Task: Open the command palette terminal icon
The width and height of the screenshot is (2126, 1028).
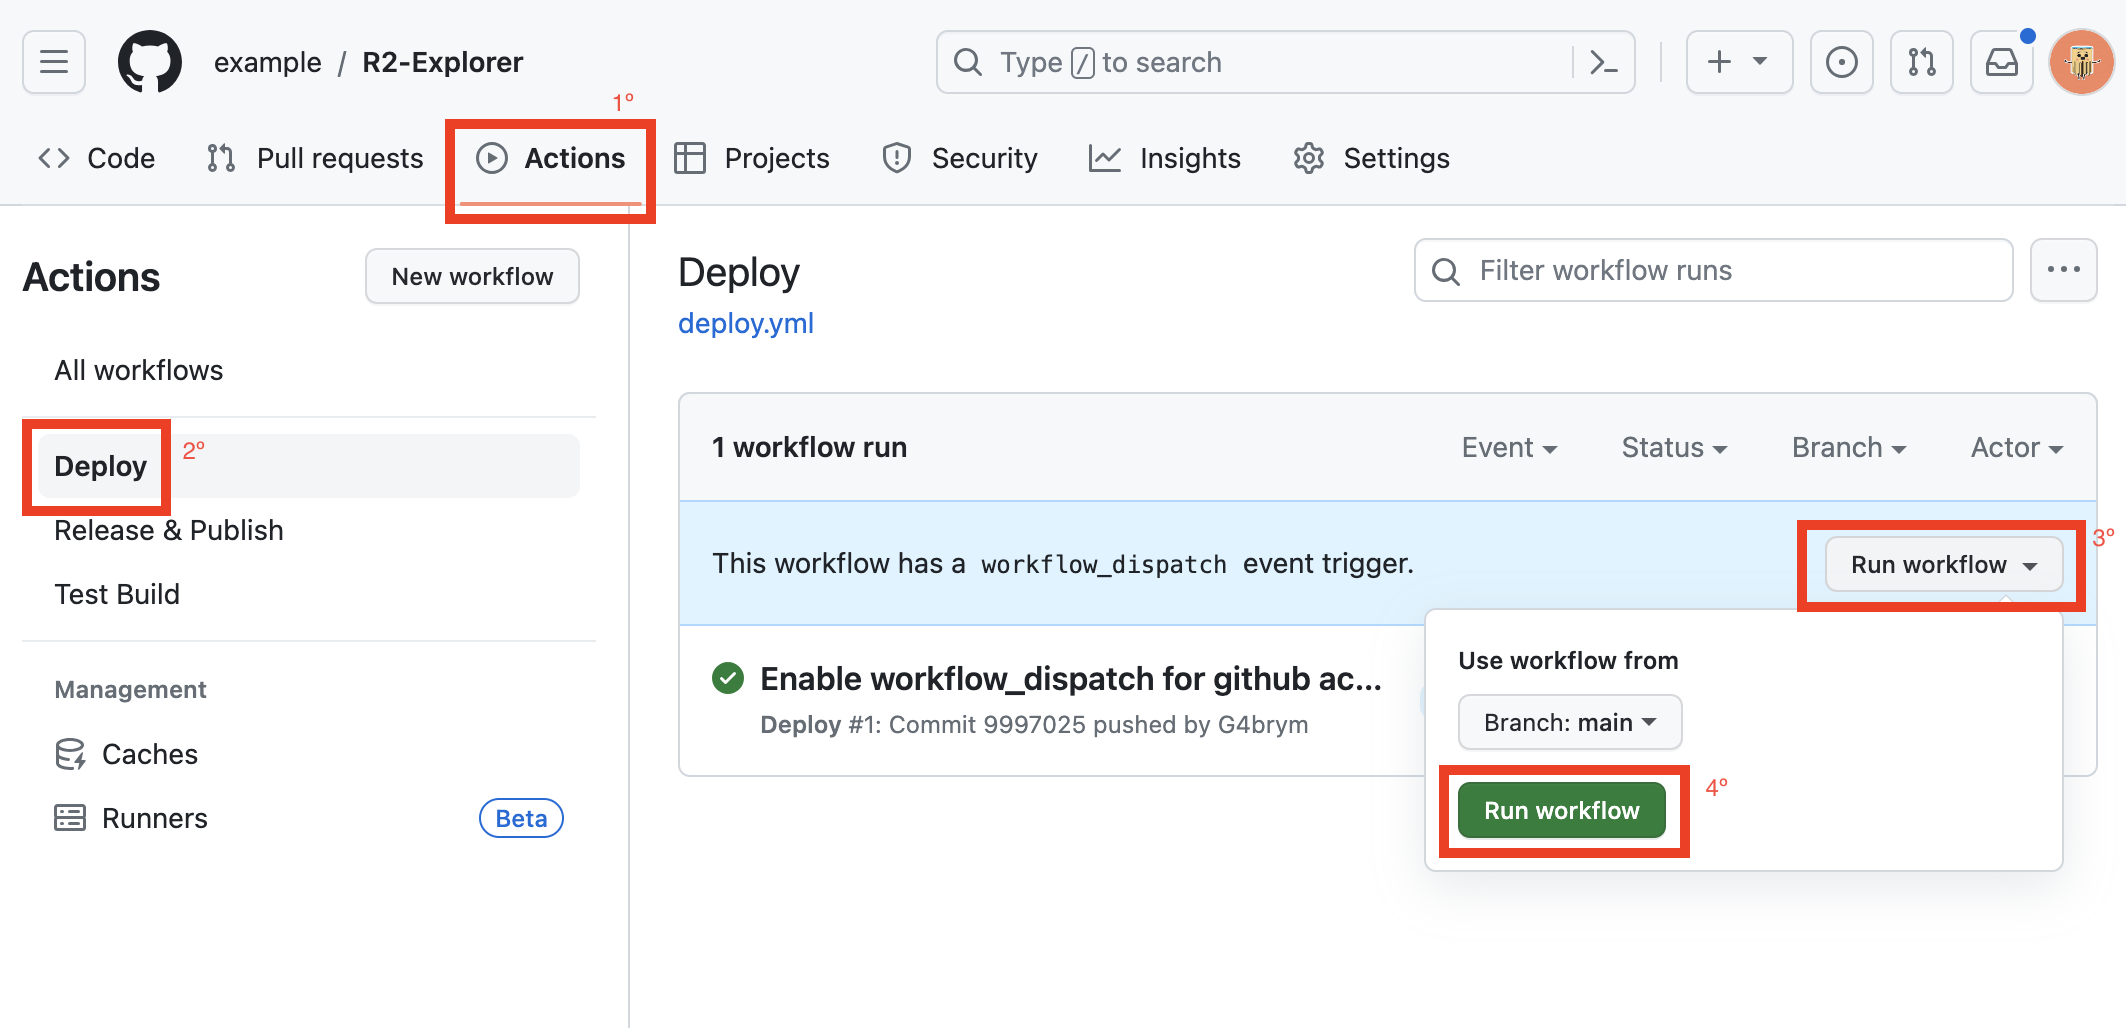Action: tap(1603, 62)
